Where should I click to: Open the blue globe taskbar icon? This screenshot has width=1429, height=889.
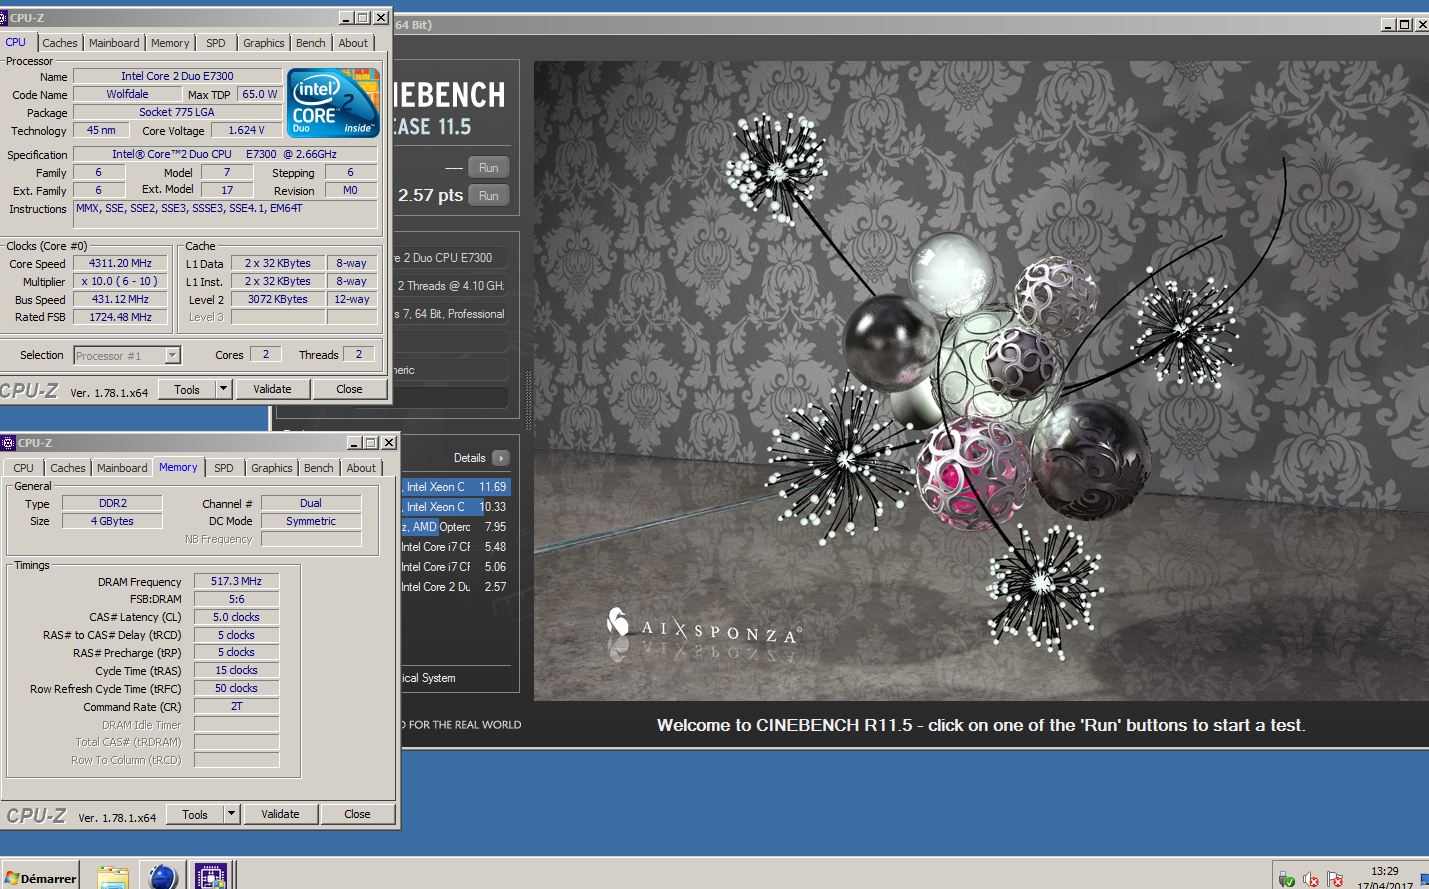click(162, 877)
